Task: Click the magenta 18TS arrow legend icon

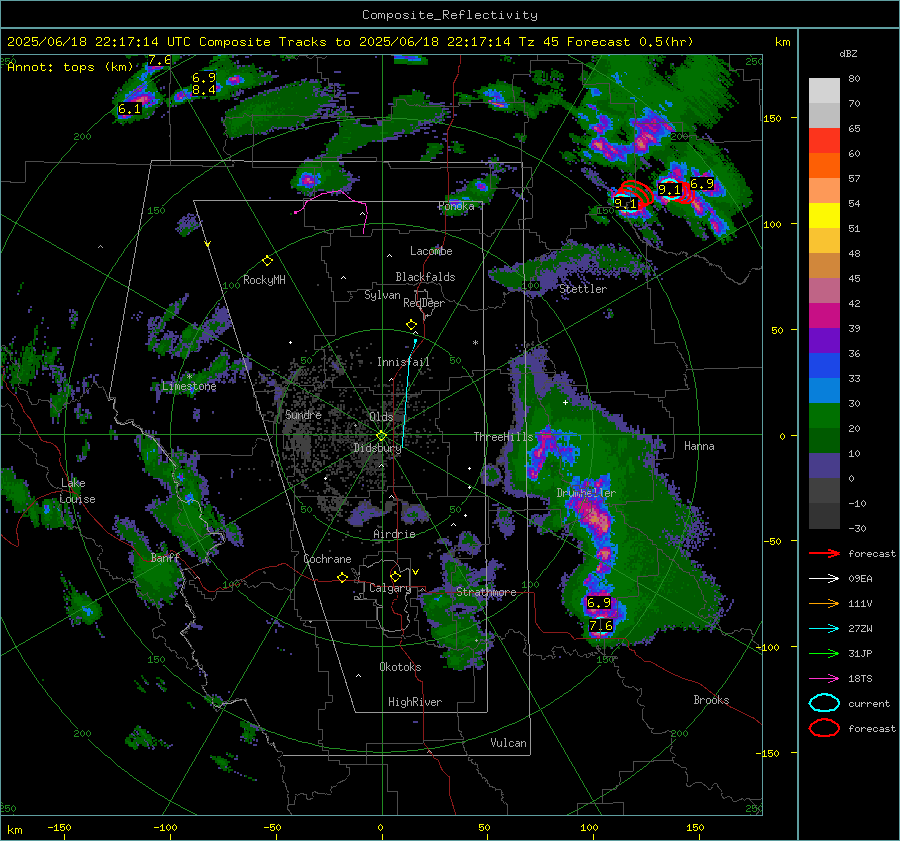Action: point(824,679)
